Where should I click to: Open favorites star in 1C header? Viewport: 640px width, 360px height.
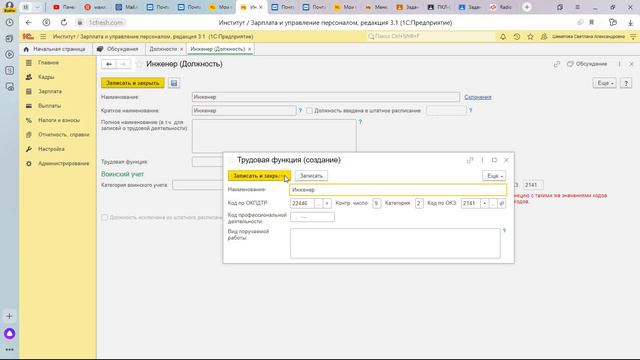530,36
